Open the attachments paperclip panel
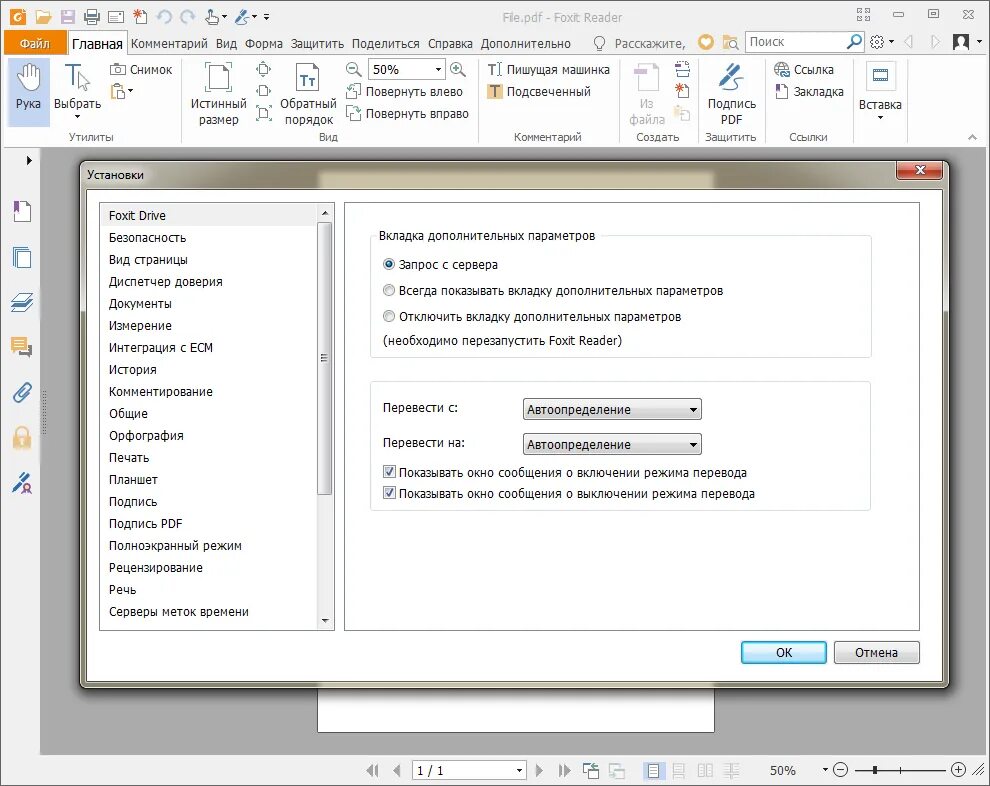The height and width of the screenshot is (786, 990). click(22, 392)
